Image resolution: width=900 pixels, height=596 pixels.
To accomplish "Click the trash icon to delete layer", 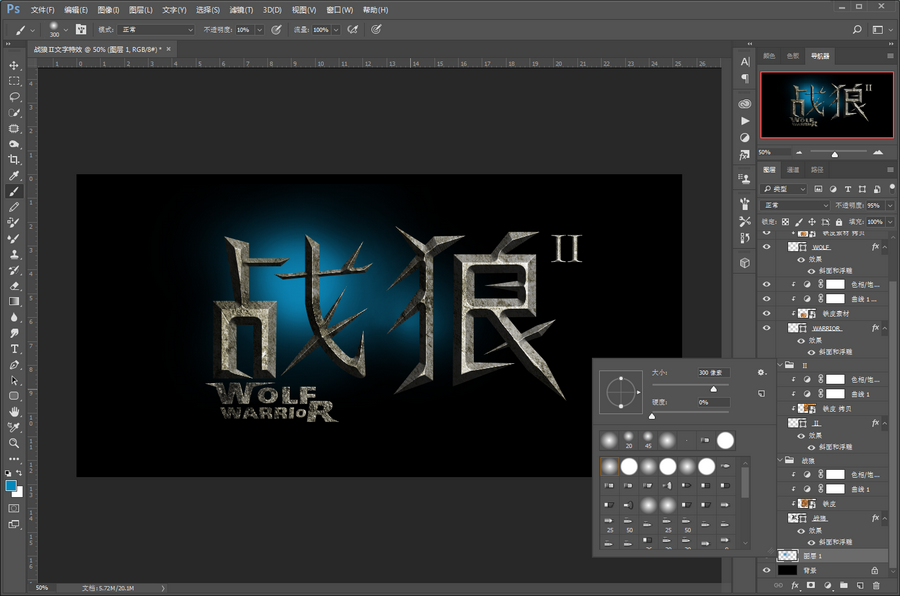I will tap(876, 584).
